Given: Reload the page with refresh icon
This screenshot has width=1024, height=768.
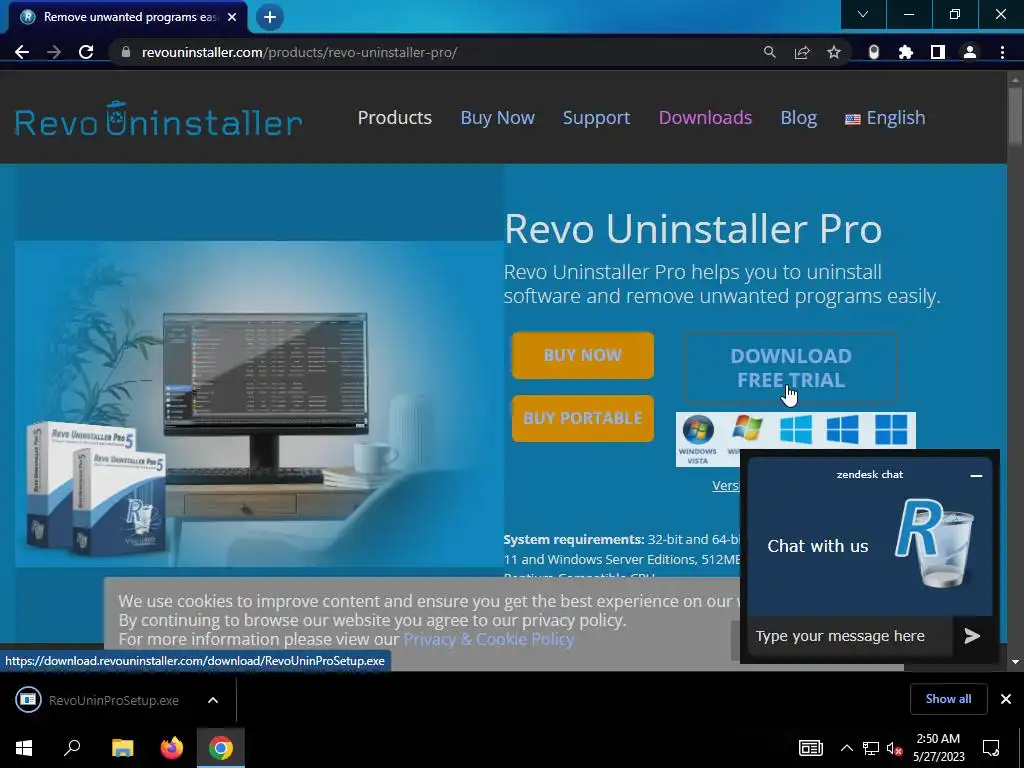Looking at the screenshot, I should (86, 52).
